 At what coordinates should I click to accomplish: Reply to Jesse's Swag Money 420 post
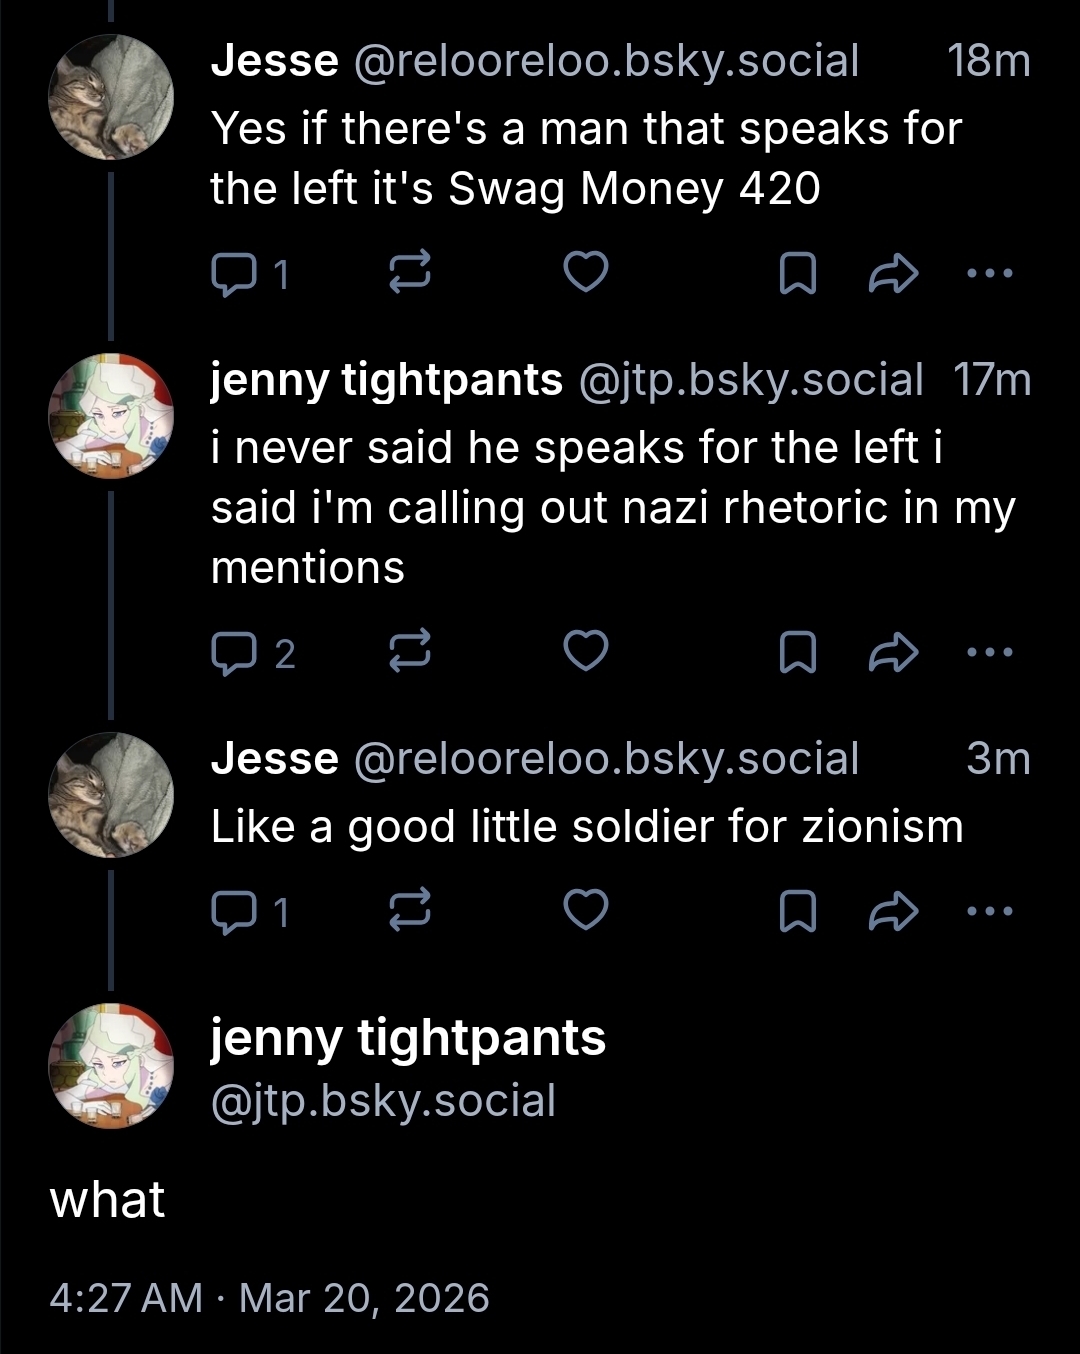coord(234,273)
